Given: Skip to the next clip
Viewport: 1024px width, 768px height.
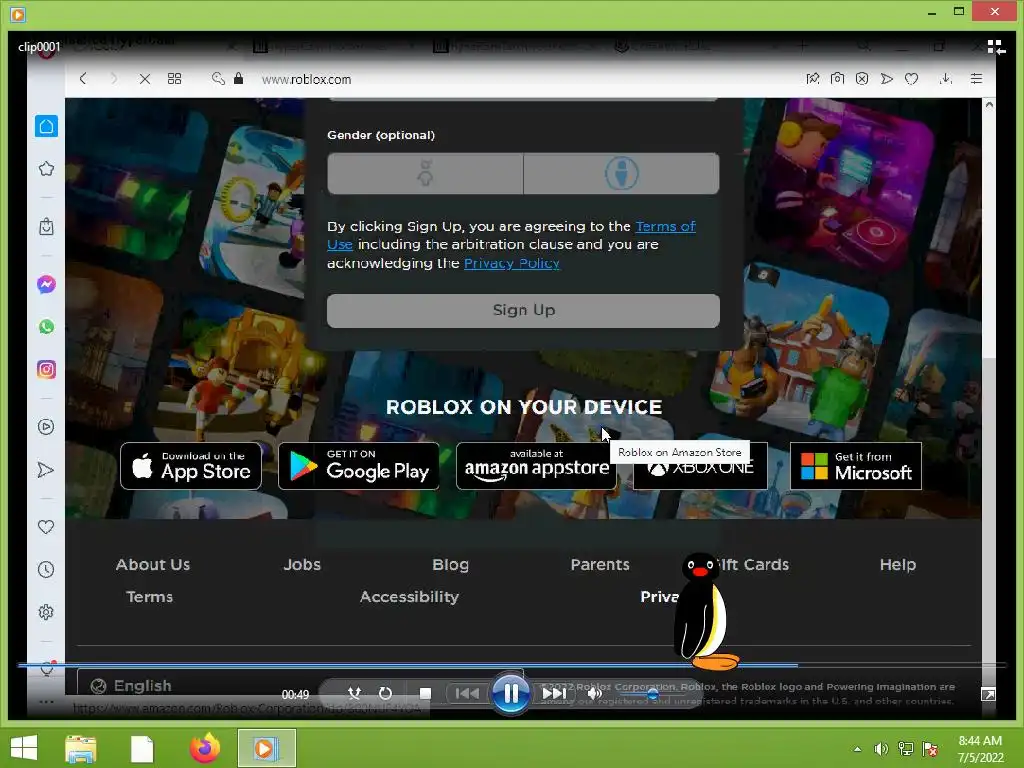Looking at the screenshot, I should tap(554, 694).
